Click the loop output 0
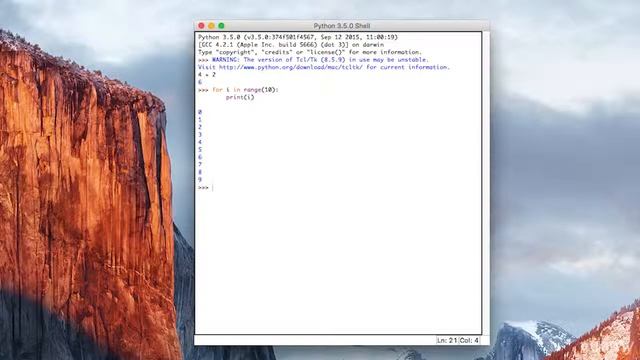This screenshot has width=640, height=360. (200, 112)
